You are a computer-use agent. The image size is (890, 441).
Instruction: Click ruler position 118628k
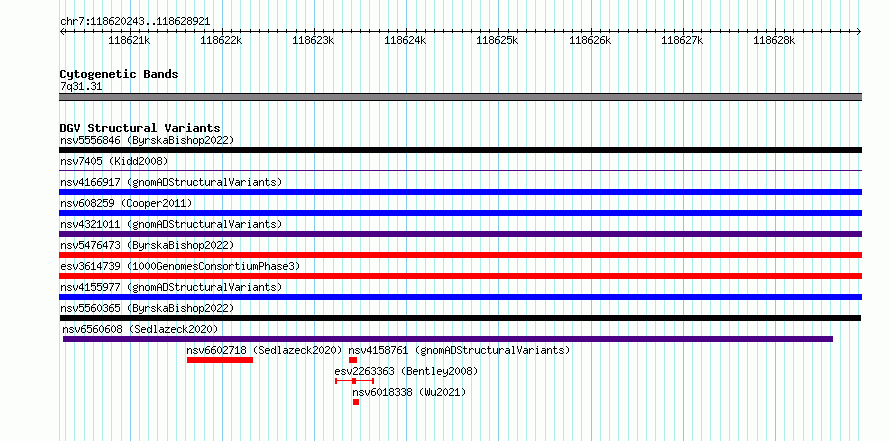[x=774, y=40]
